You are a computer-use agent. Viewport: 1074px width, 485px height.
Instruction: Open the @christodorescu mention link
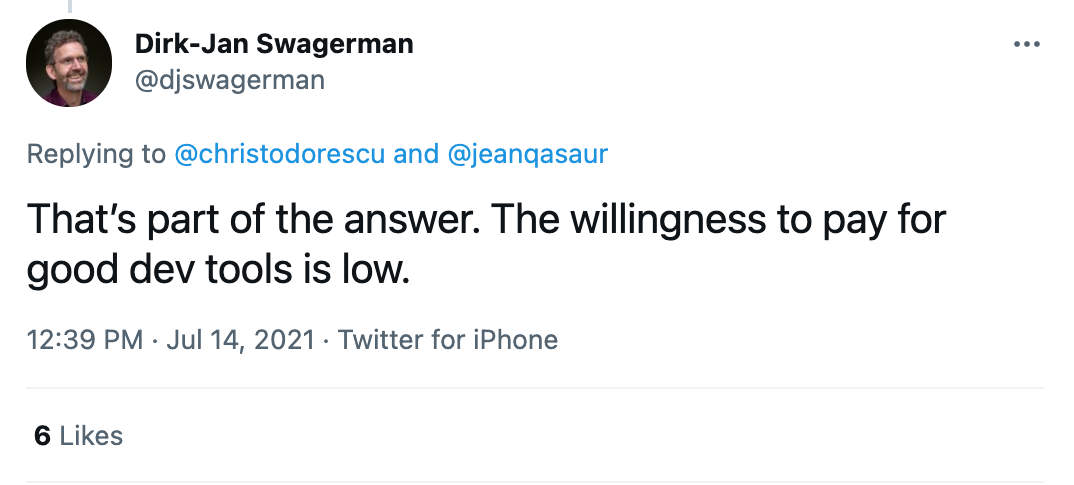click(x=279, y=153)
